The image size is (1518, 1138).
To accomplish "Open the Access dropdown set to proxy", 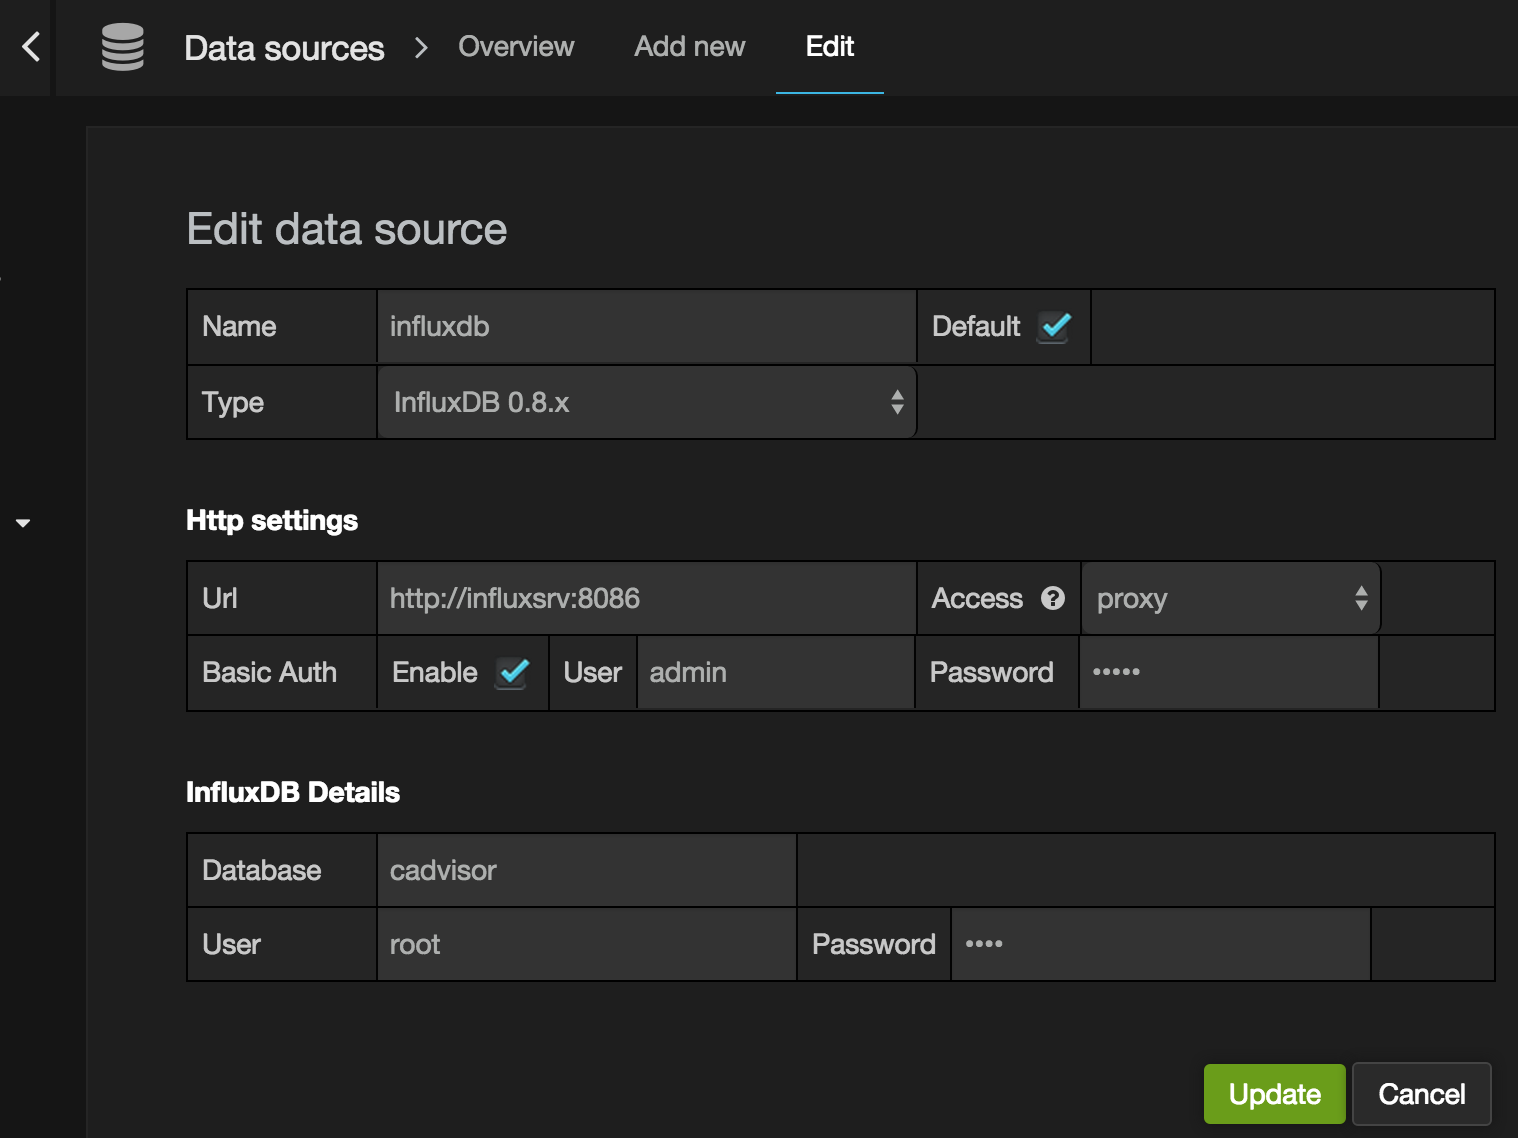I will tap(1230, 598).
